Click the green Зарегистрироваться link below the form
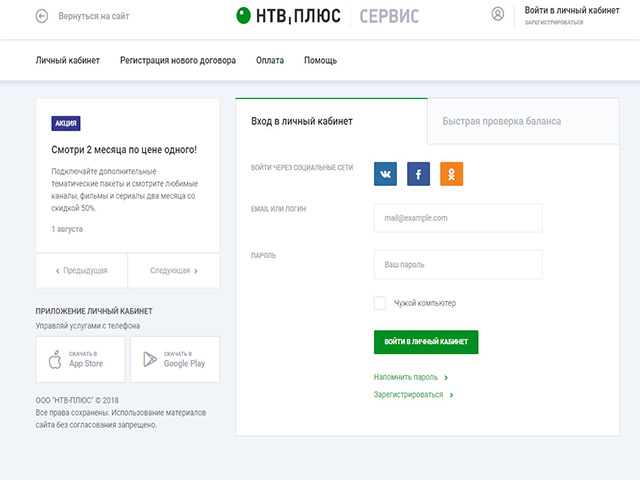Image resolution: width=640 pixels, height=480 pixels. [x=409, y=395]
